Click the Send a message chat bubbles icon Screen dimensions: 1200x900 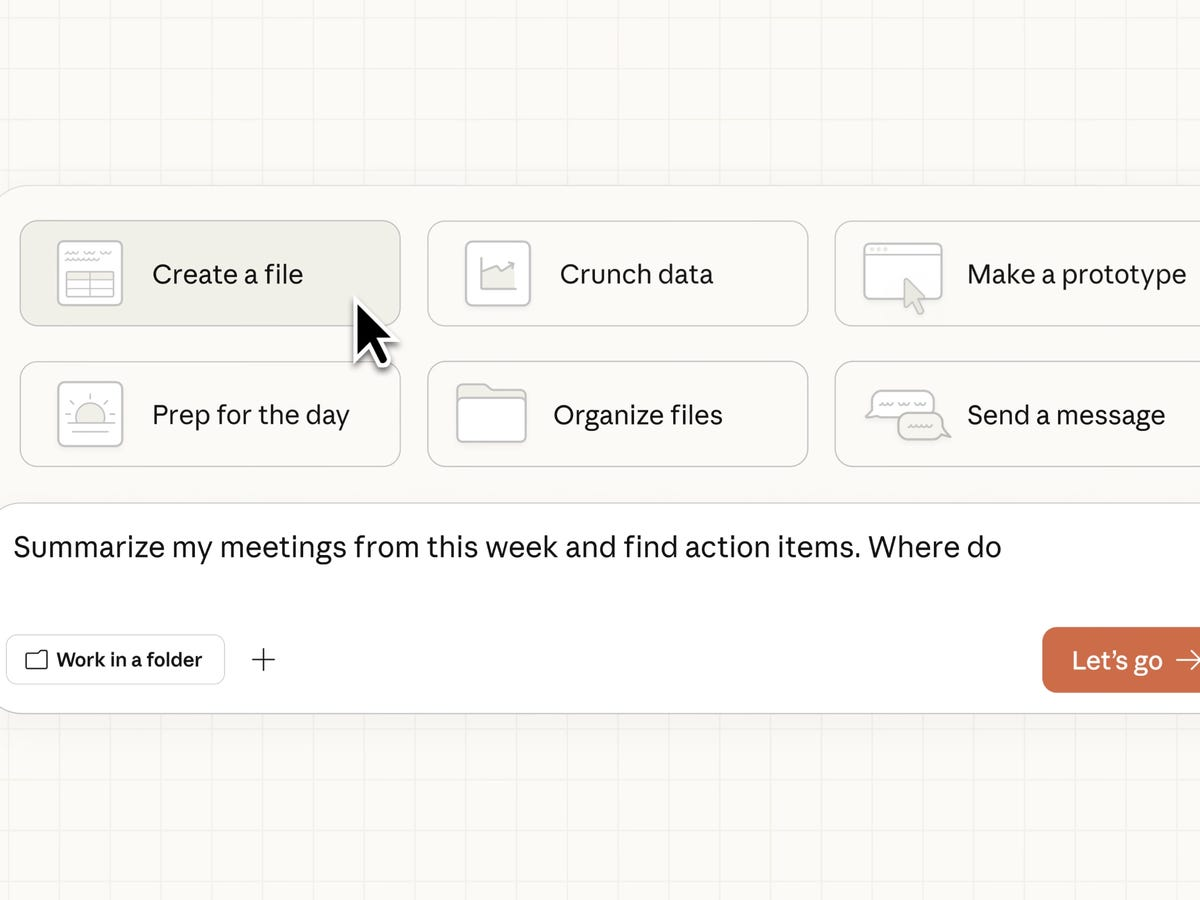click(x=907, y=414)
